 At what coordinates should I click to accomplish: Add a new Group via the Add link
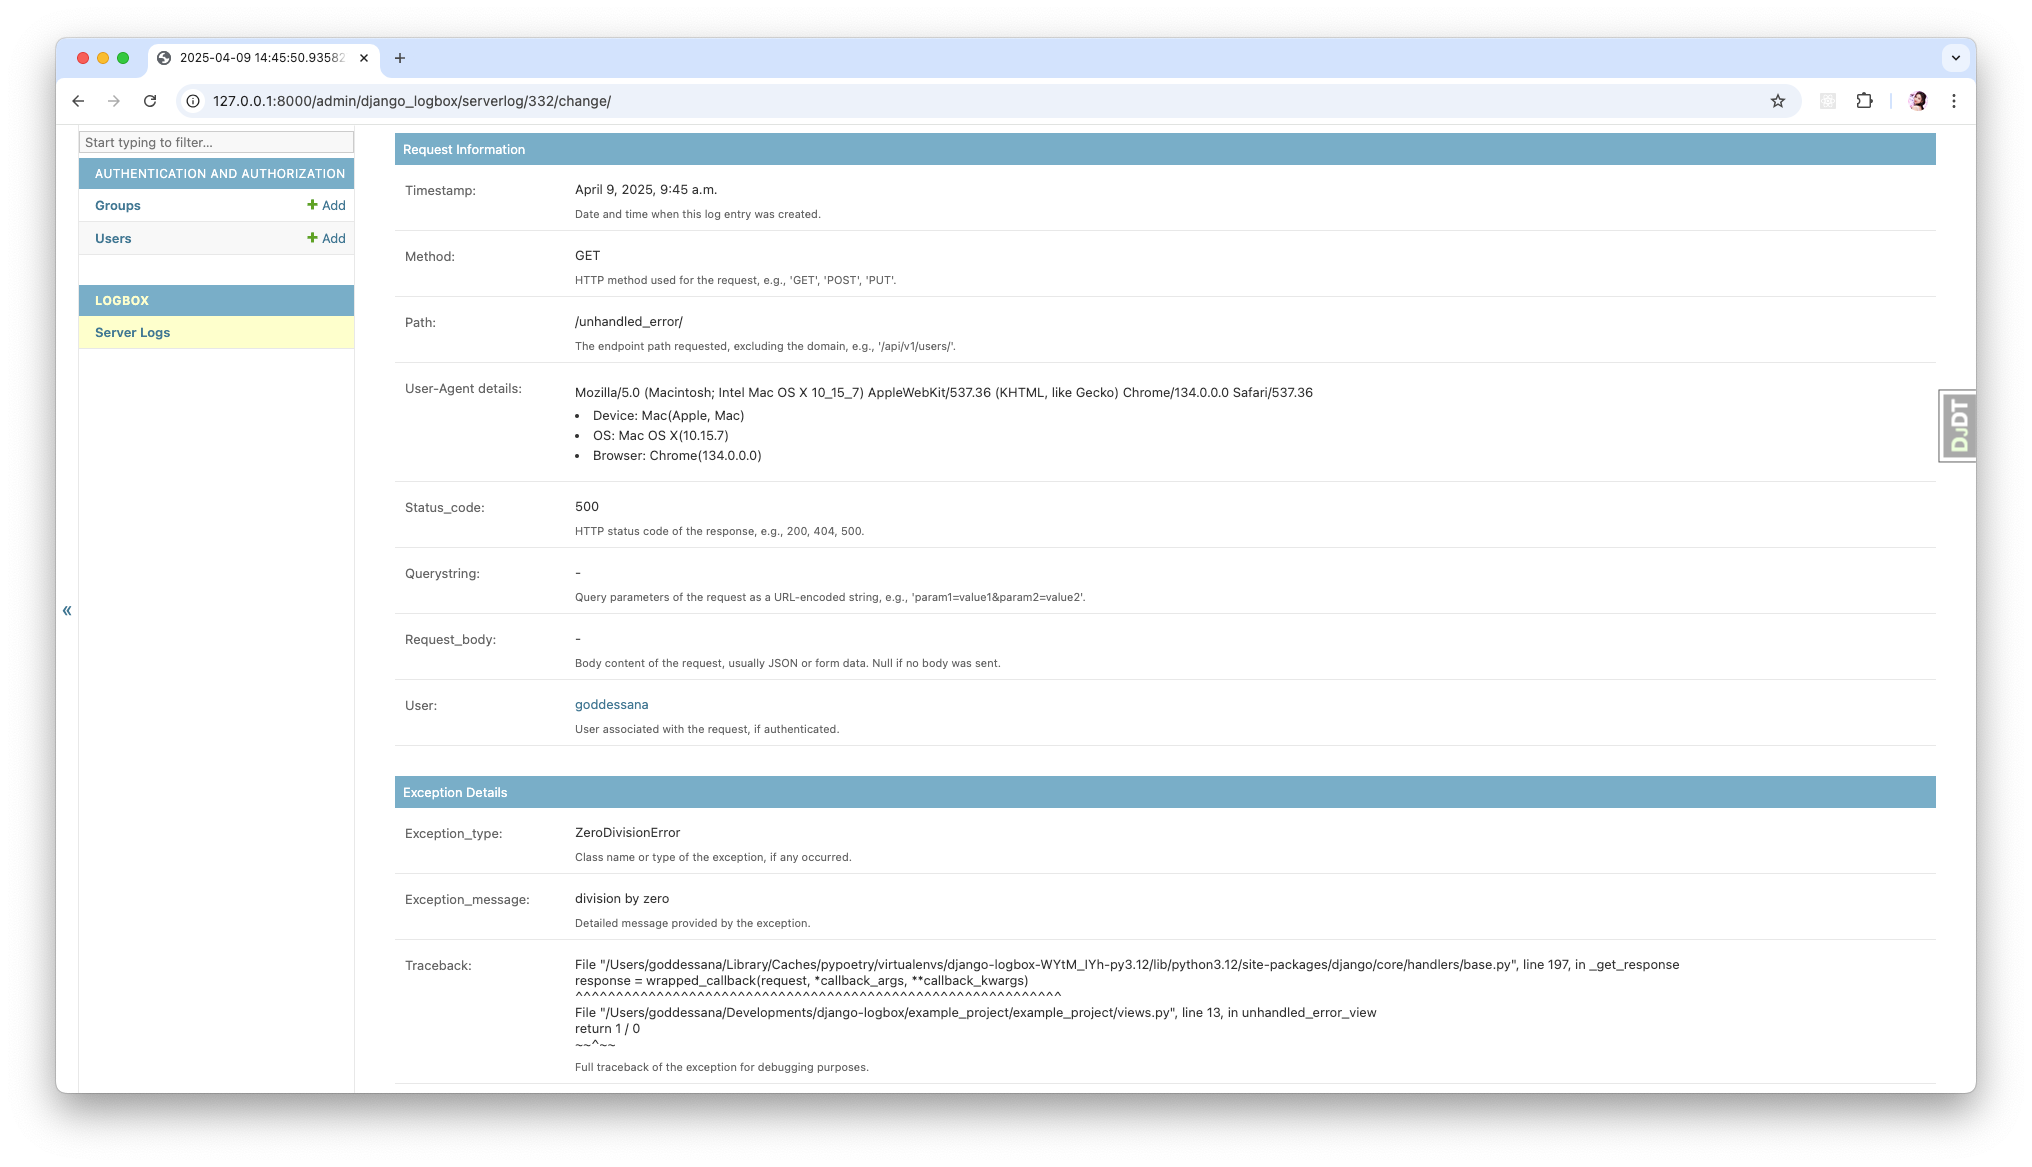pyautogui.click(x=326, y=205)
